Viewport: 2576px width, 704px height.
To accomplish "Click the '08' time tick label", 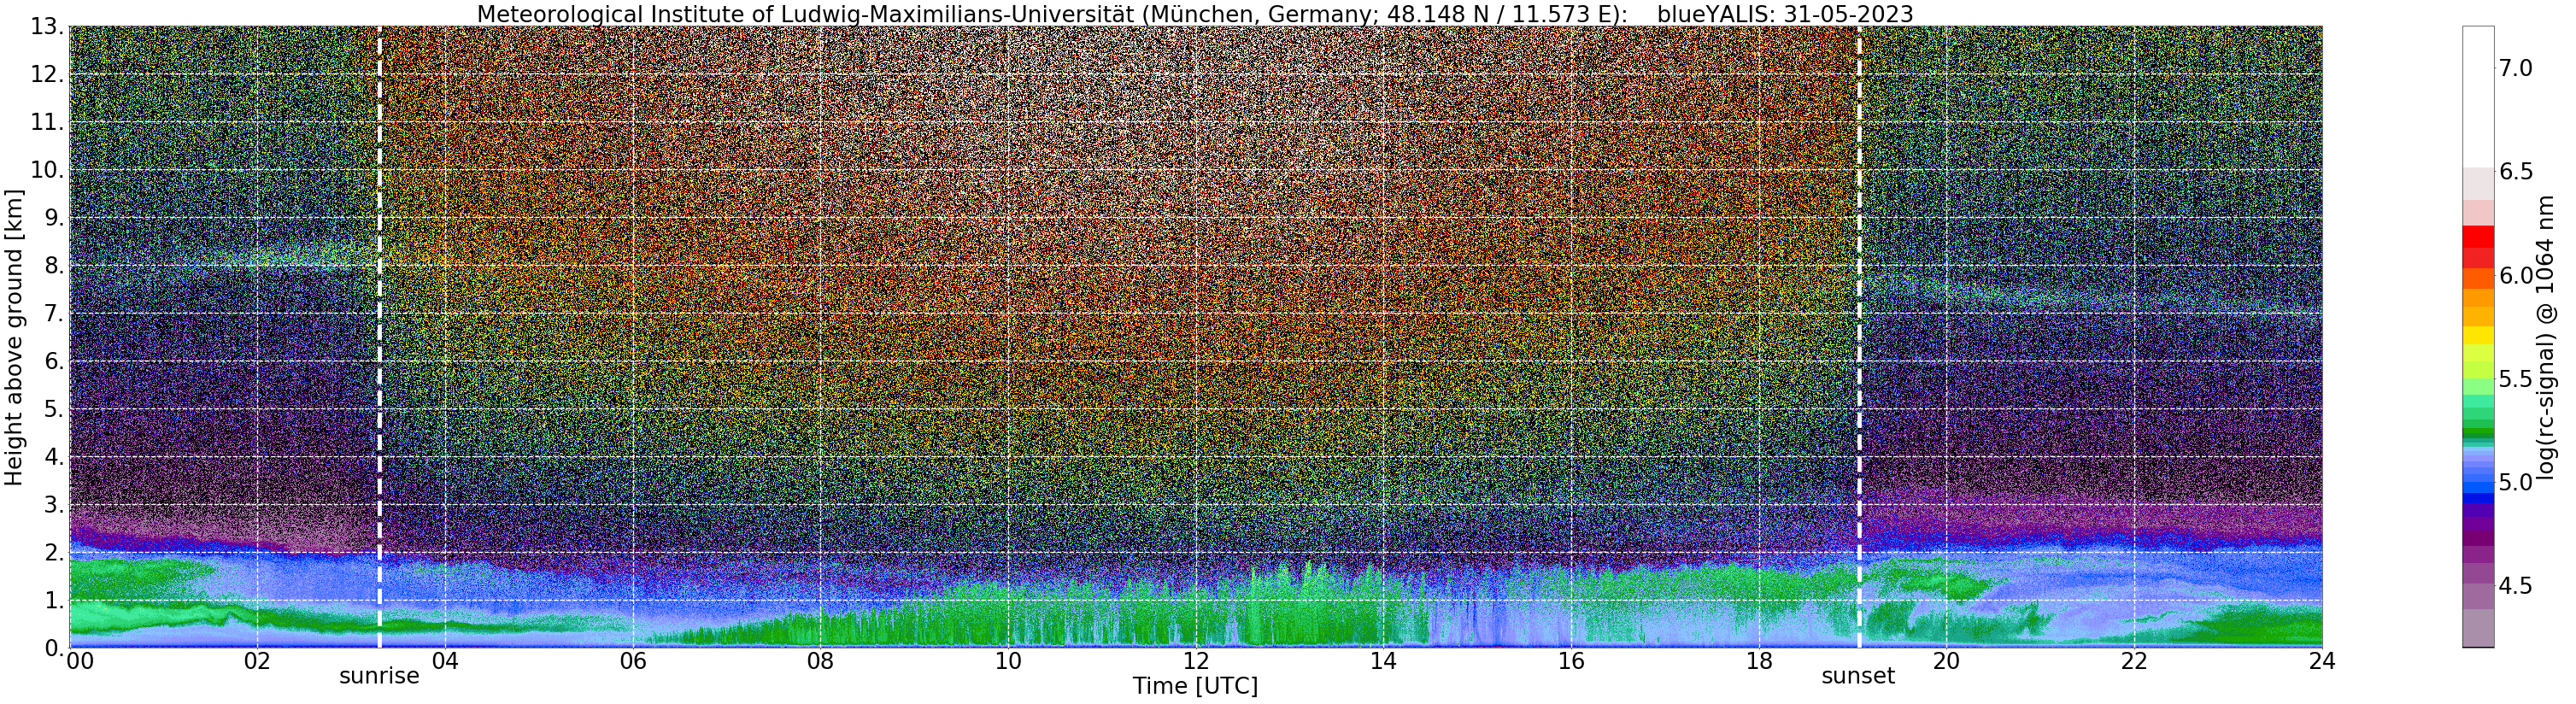I will click(820, 661).
